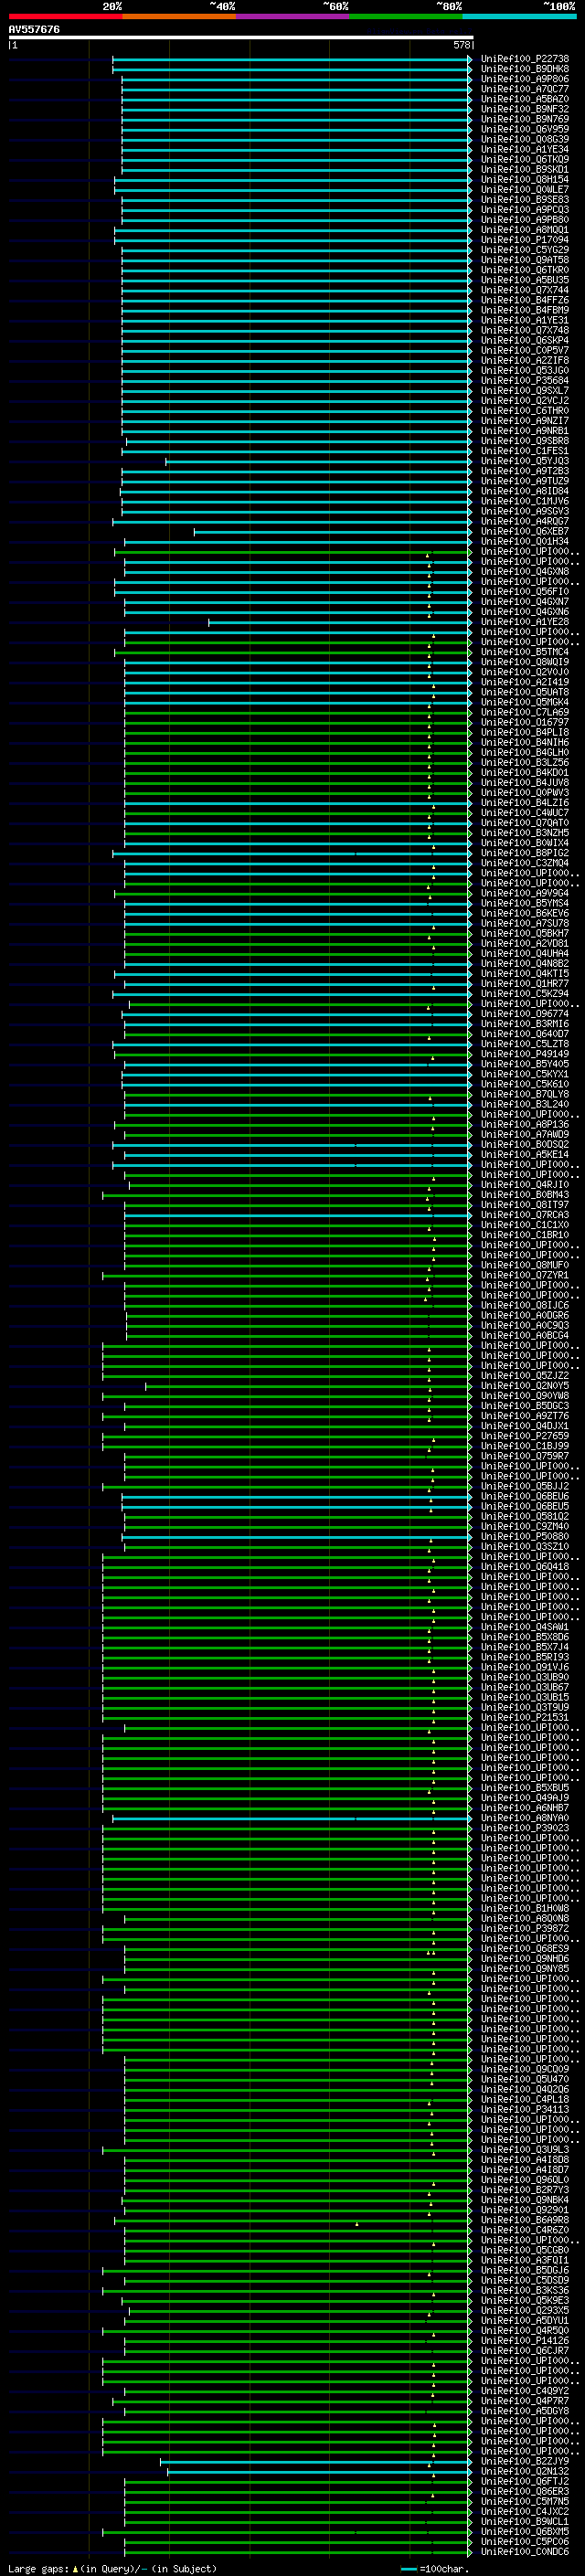Select the UniRef100_Q4GXN8 label
585x2576 pixels.
click(524, 572)
